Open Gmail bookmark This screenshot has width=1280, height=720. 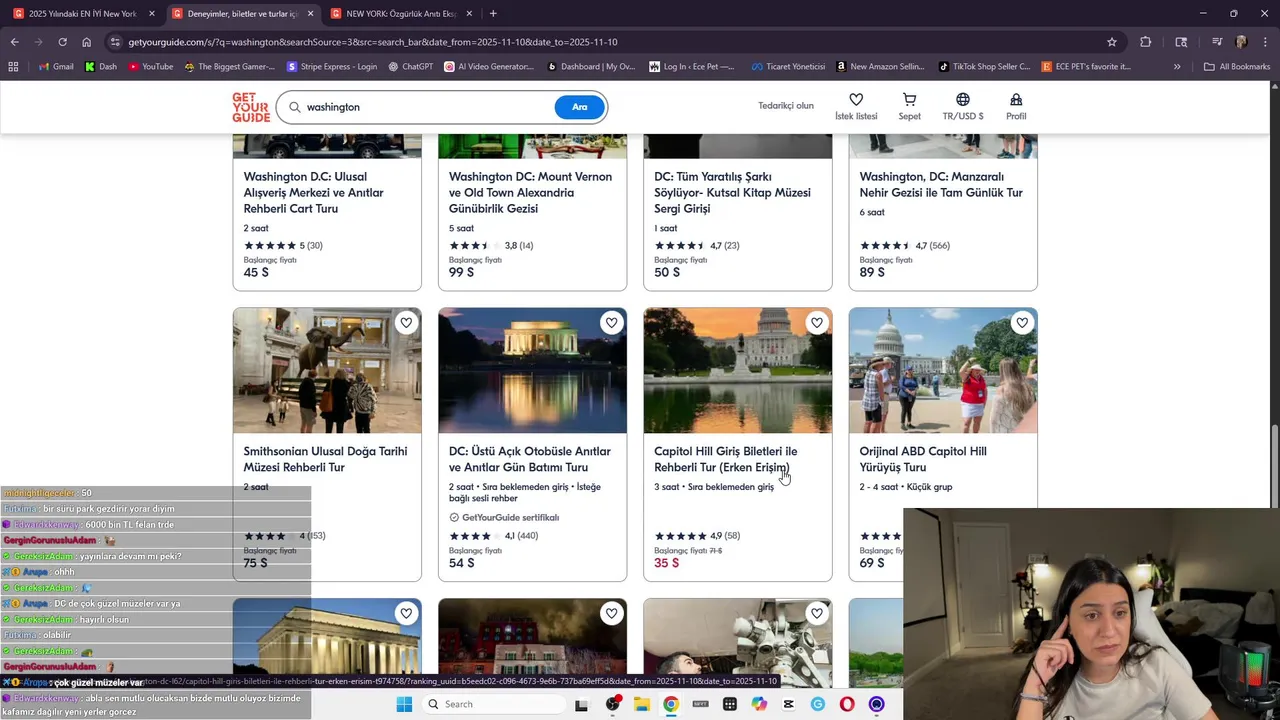55,67
